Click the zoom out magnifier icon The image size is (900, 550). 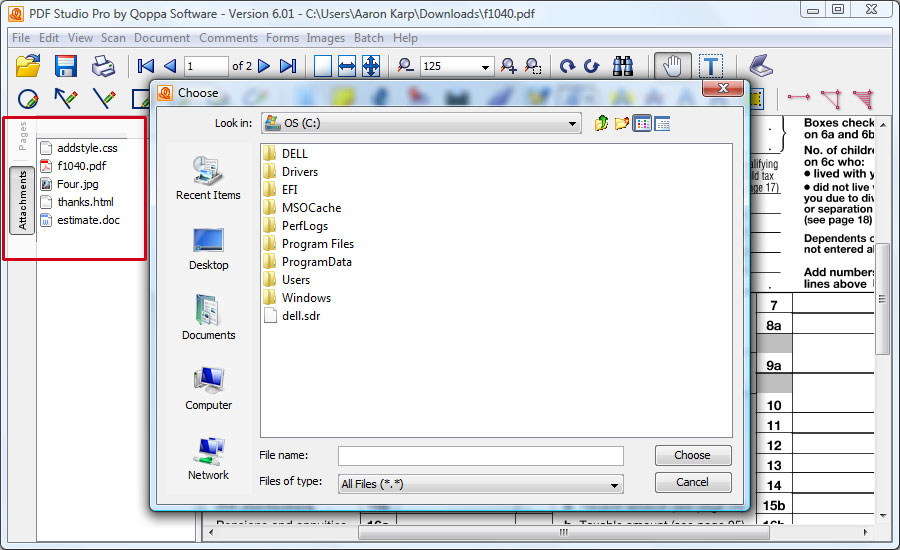(x=405, y=66)
